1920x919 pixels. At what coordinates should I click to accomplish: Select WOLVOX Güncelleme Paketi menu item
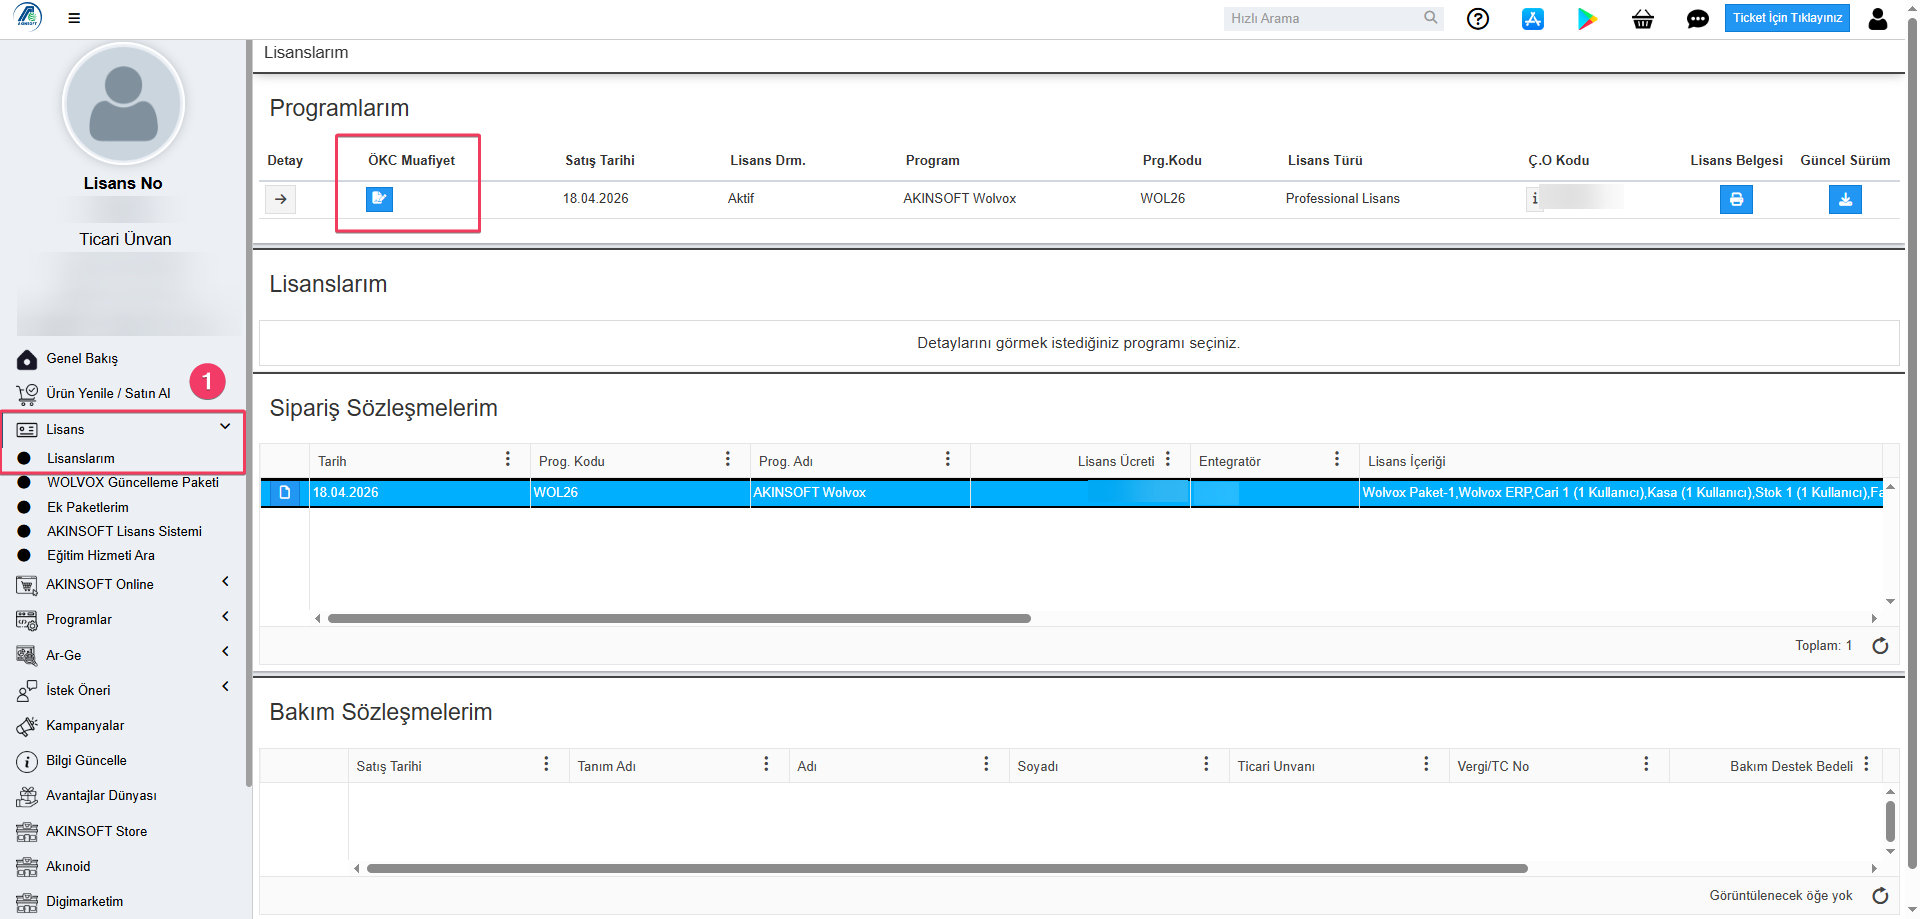[132, 482]
